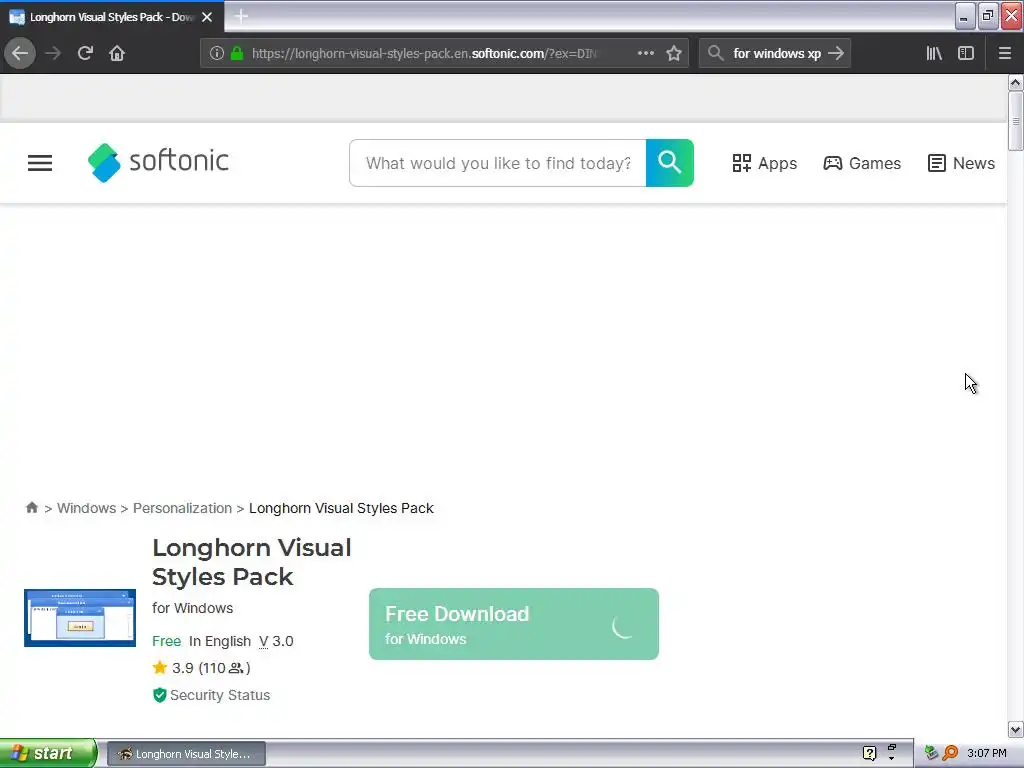Click the taskbar clock 3:07 PM
This screenshot has height=768, width=1024.
(x=987, y=753)
